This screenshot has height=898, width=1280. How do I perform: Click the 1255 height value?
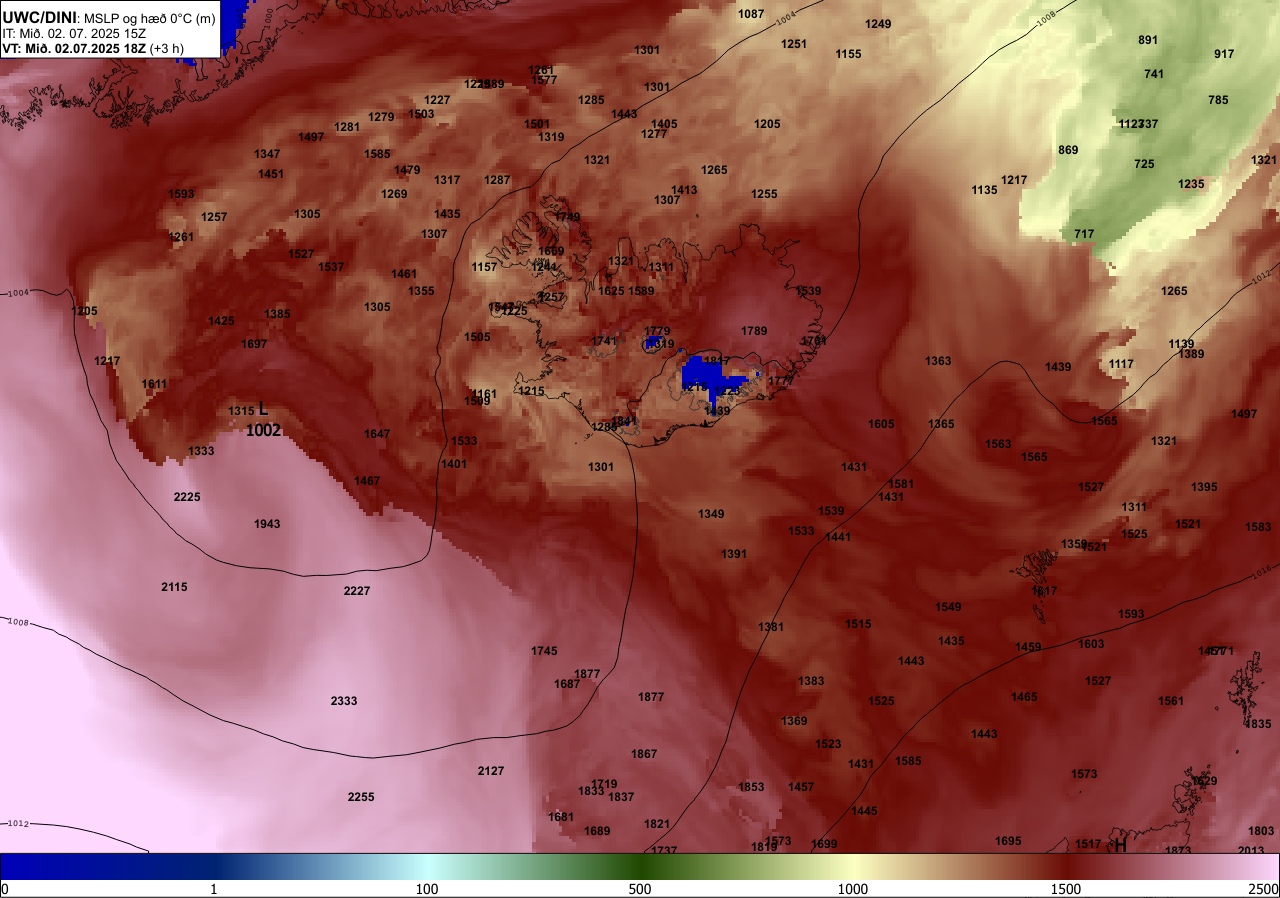764,194
